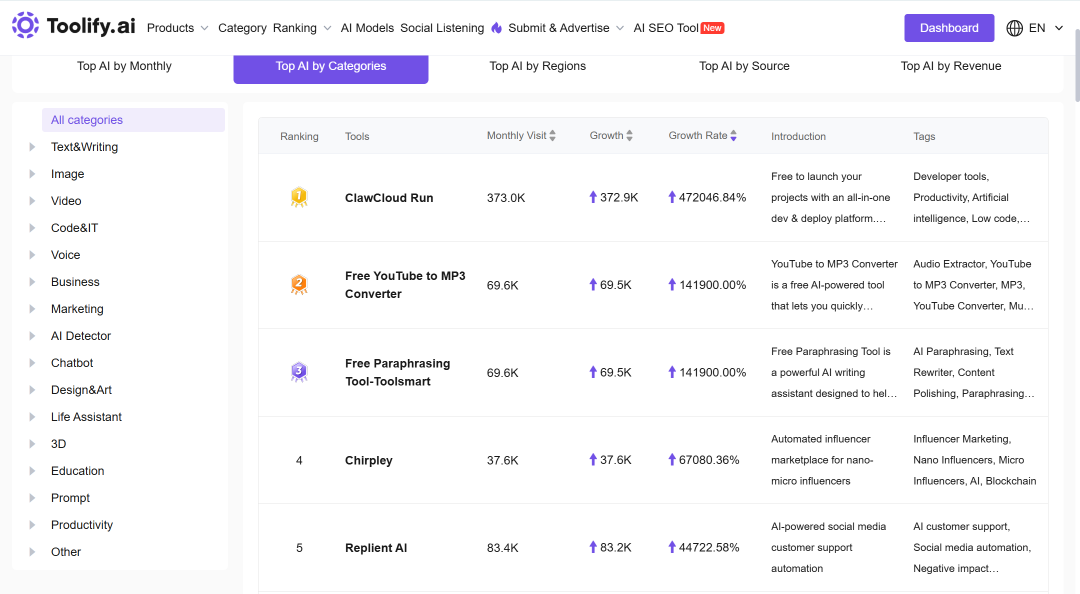1080x594 pixels.
Task: Click the globe language icon
Action: point(1014,28)
